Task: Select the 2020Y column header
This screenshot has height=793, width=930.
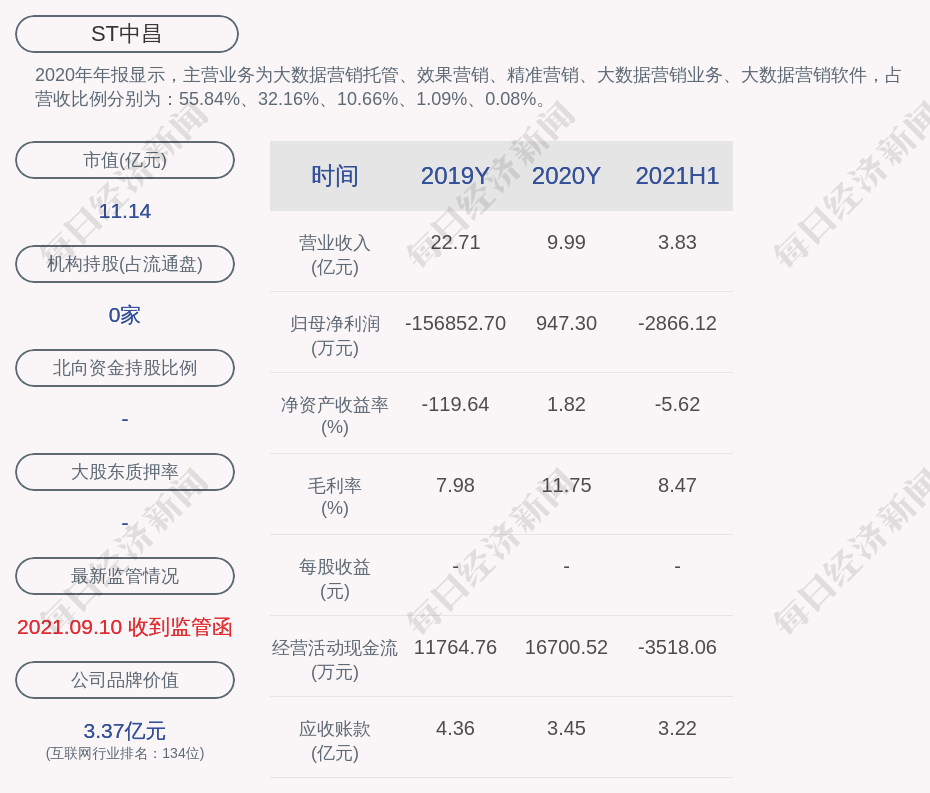Action: 566,176
